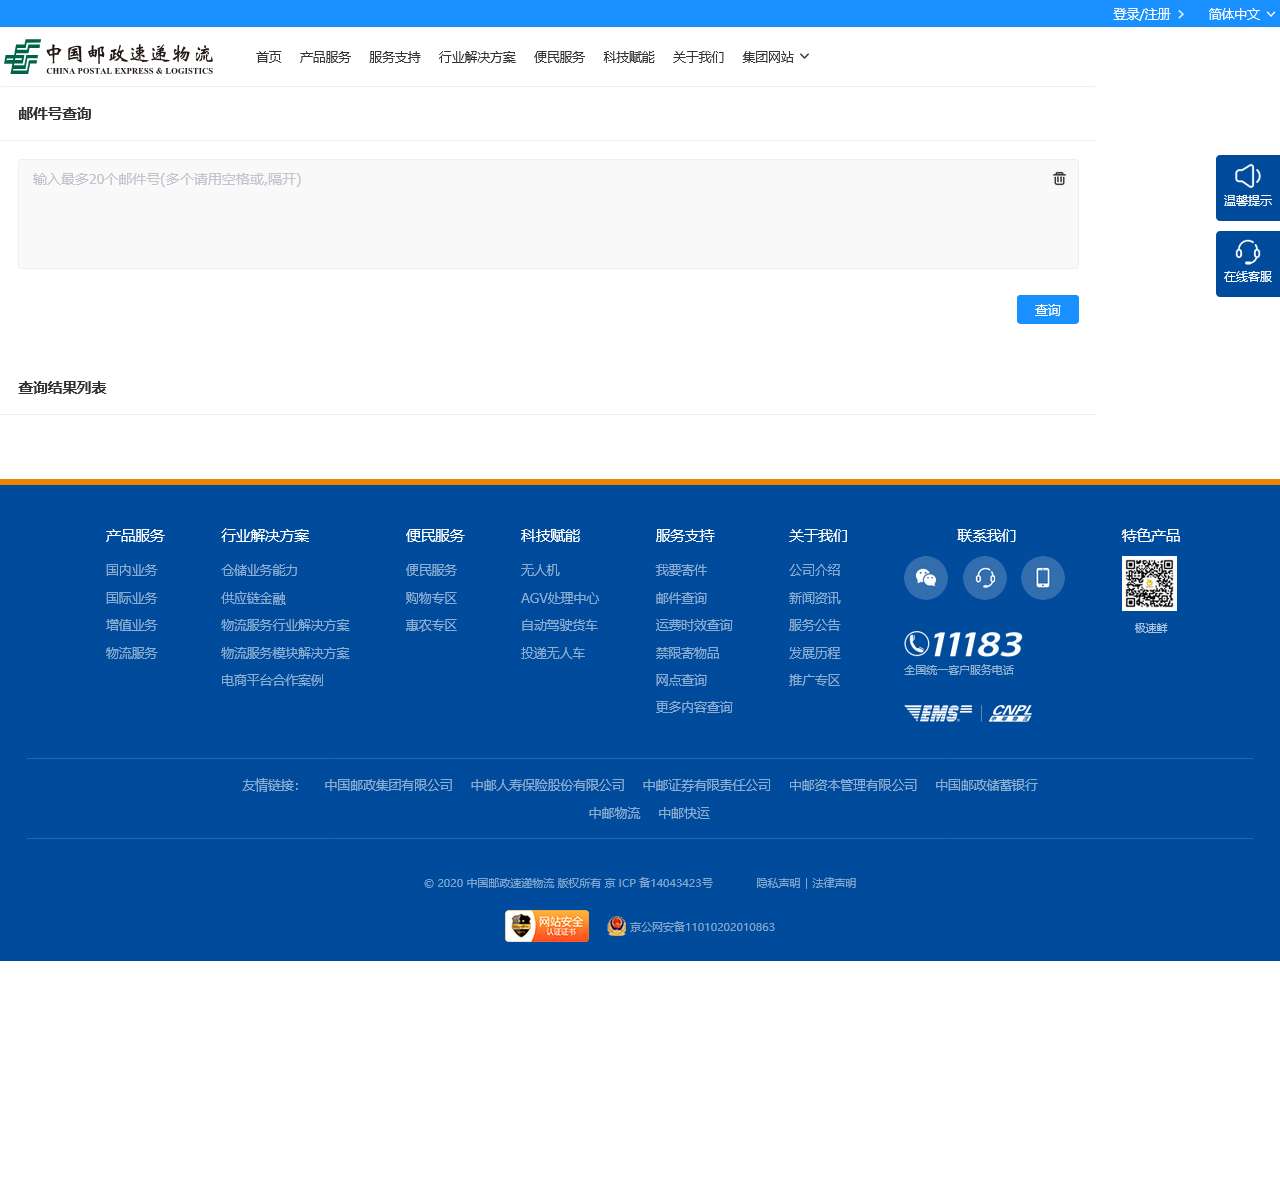Screen dimensions: 1280x1195
Task: Open the 隐私声明 privacy statement link
Action: click(778, 883)
